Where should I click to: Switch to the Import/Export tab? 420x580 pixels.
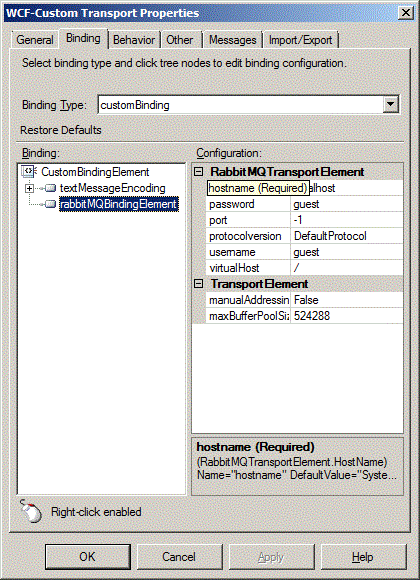[x=300, y=40]
